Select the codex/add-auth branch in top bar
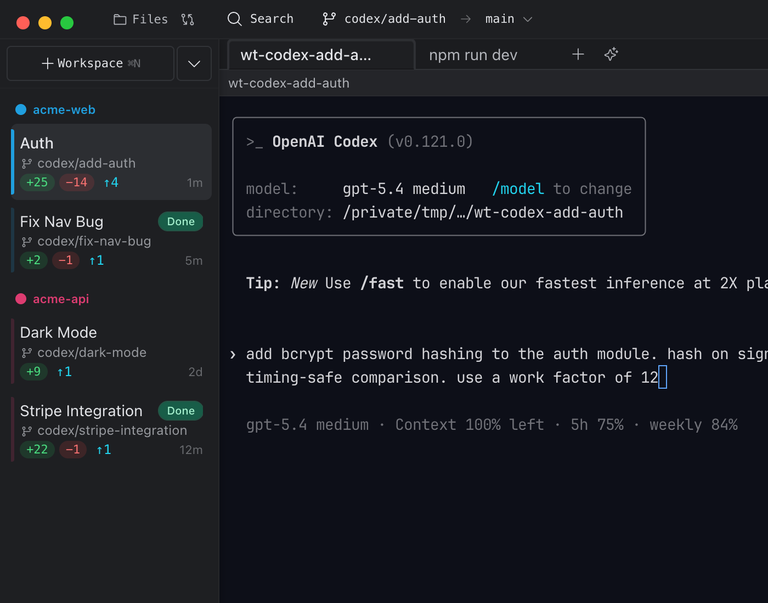Image resolution: width=768 pixels, height=603 pixels. [395, 19]
